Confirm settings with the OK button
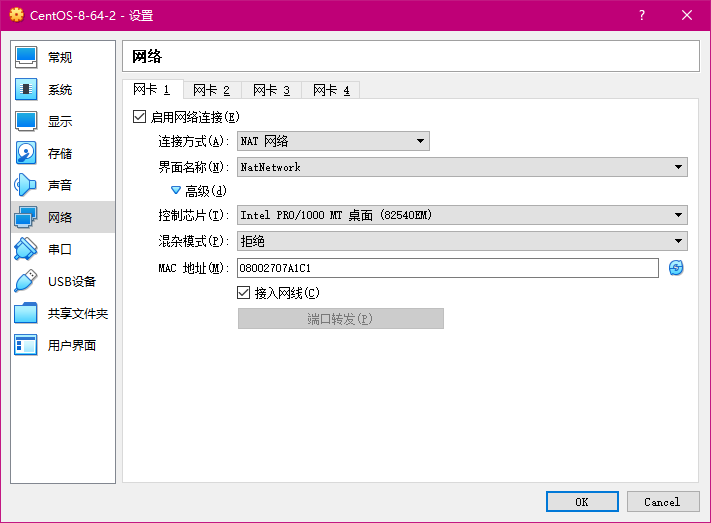The width and height of the screenshot is (711, 523). tap(582, 502)
